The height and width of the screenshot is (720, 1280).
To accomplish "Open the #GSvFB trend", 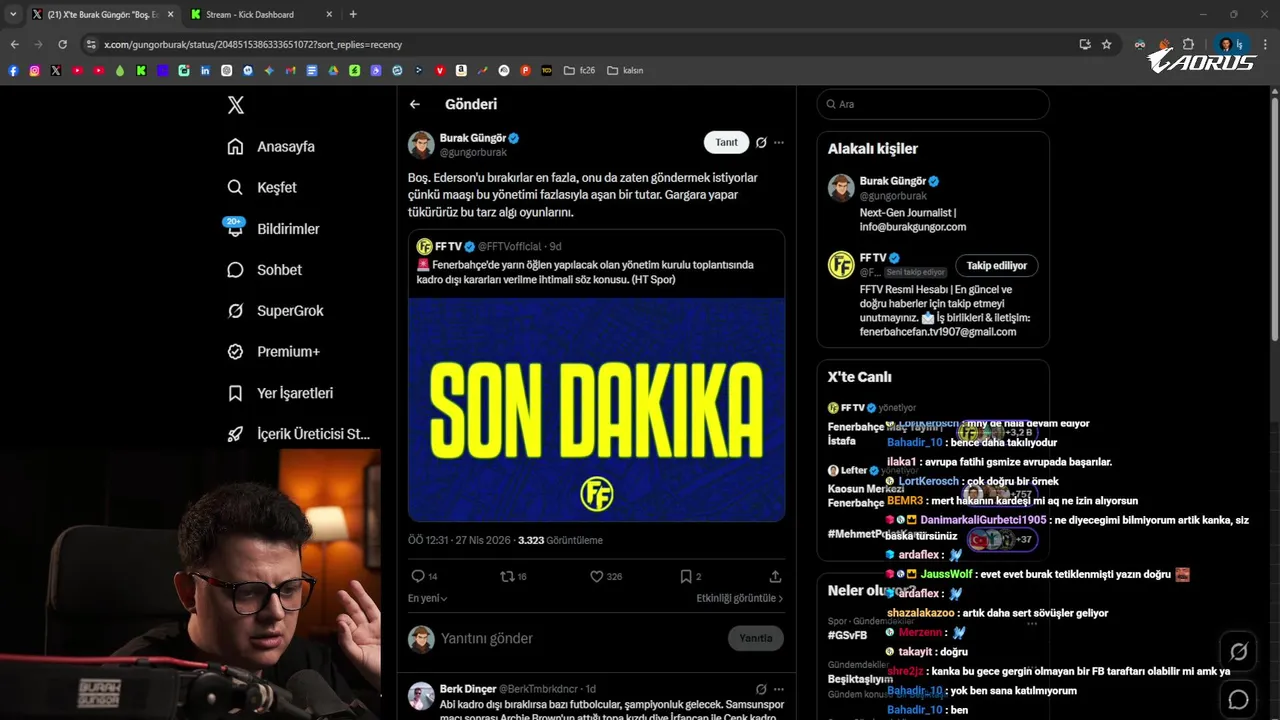I will (x=847, y=635).
